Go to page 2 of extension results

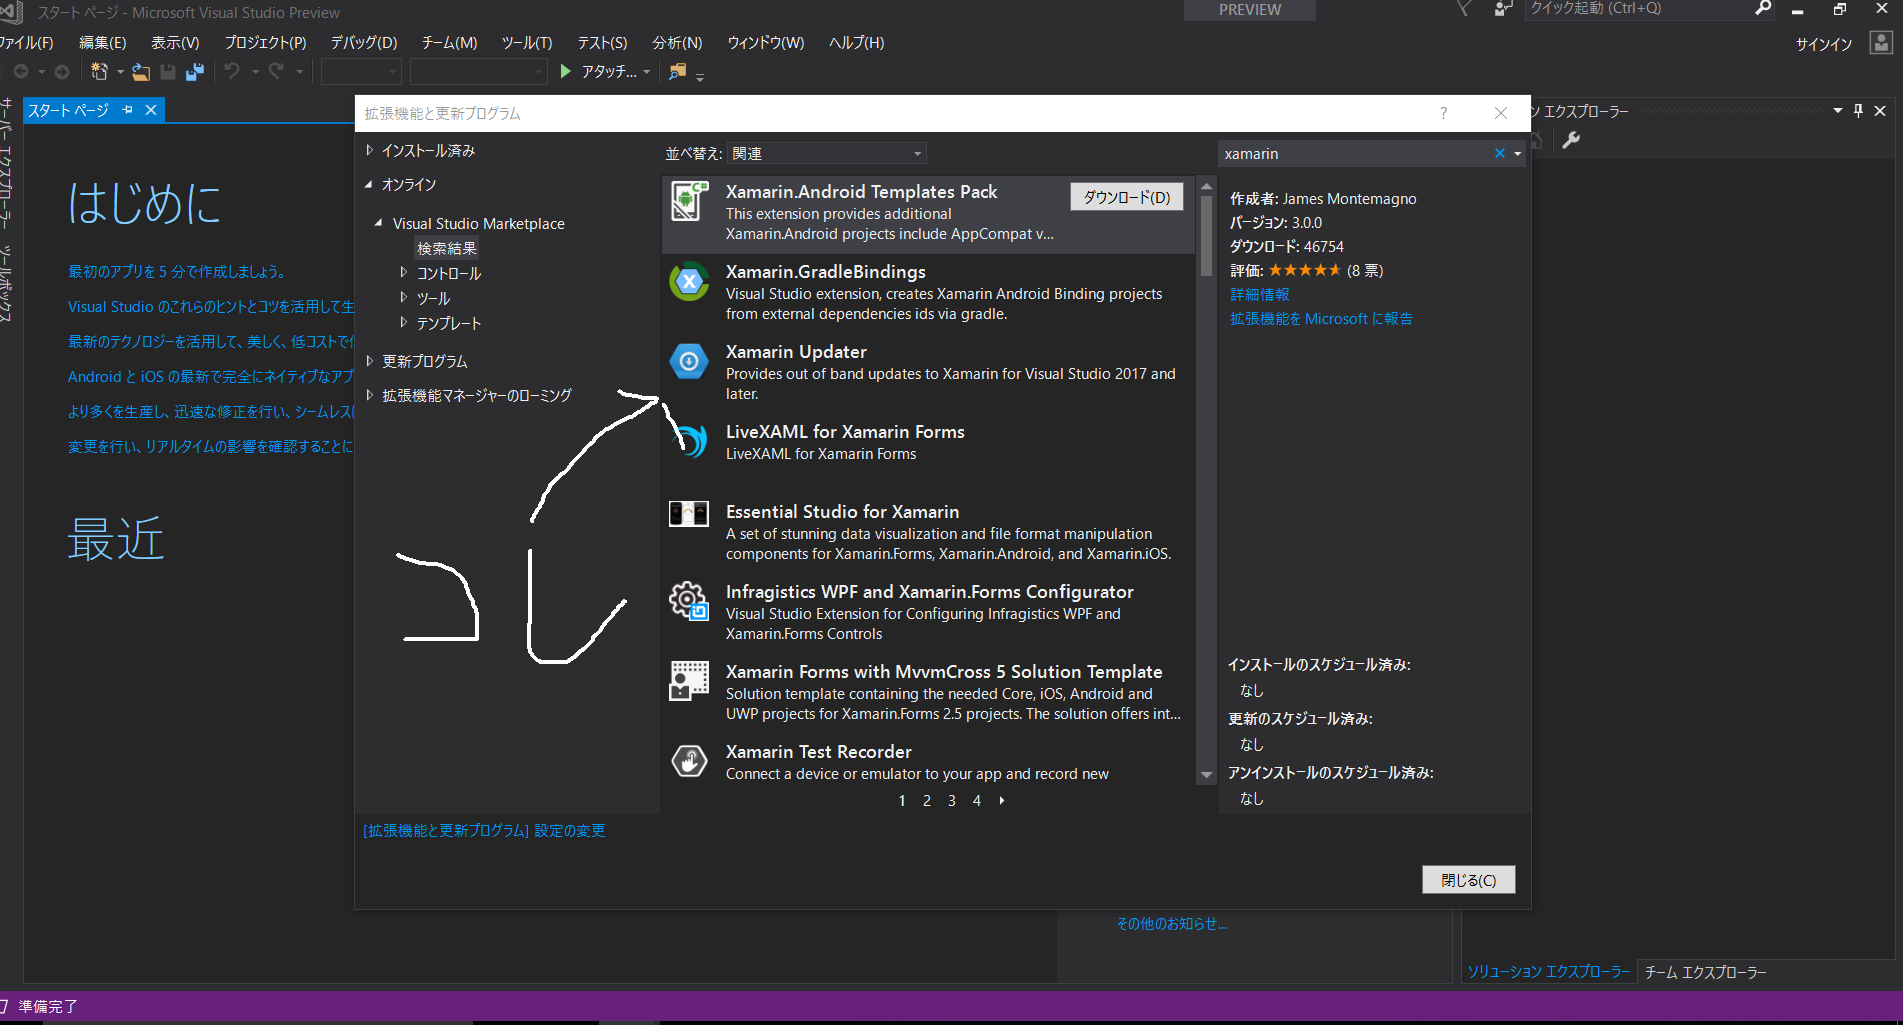926,800
